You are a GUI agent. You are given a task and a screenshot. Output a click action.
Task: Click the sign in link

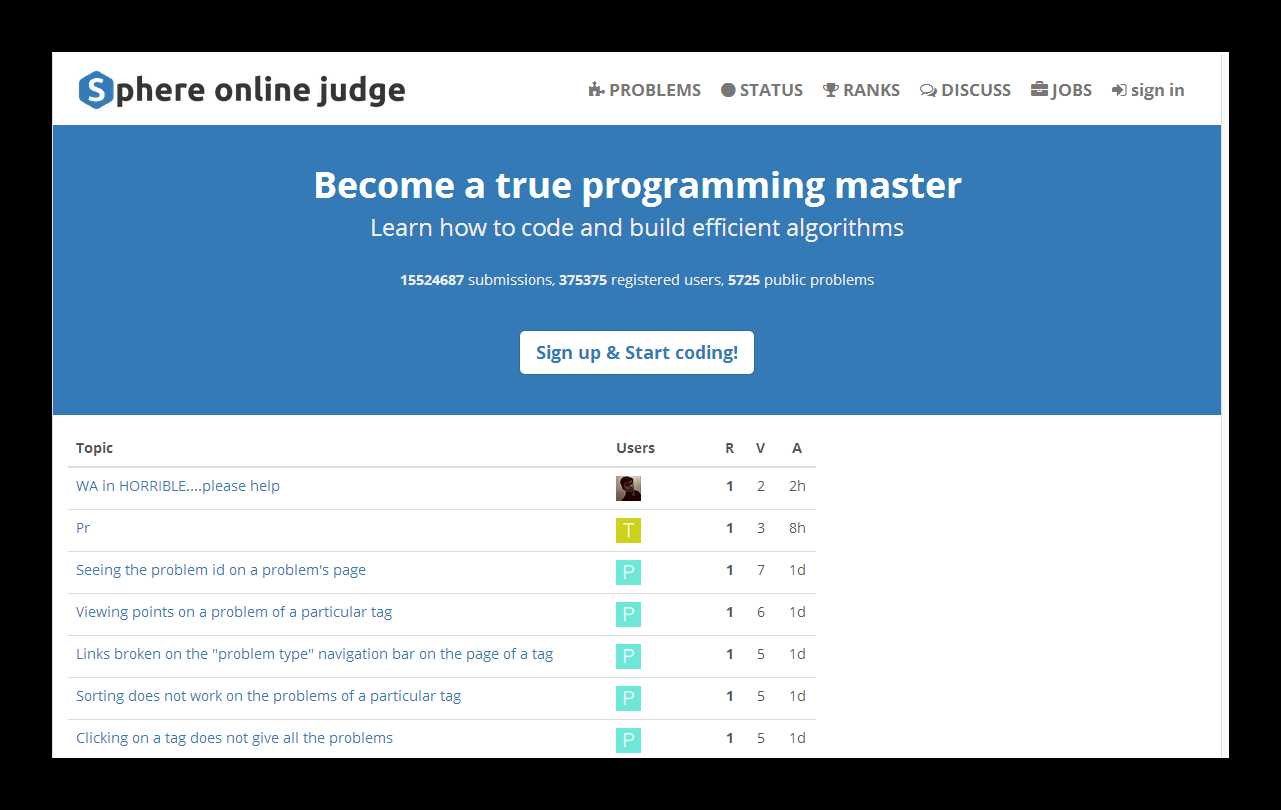pyautogui.click(x=1148, y=90)
